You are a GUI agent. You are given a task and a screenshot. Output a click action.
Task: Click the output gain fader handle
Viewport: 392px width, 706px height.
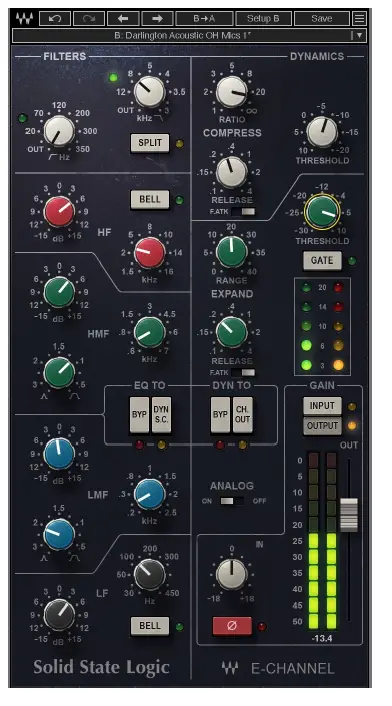tap(349, 515)
